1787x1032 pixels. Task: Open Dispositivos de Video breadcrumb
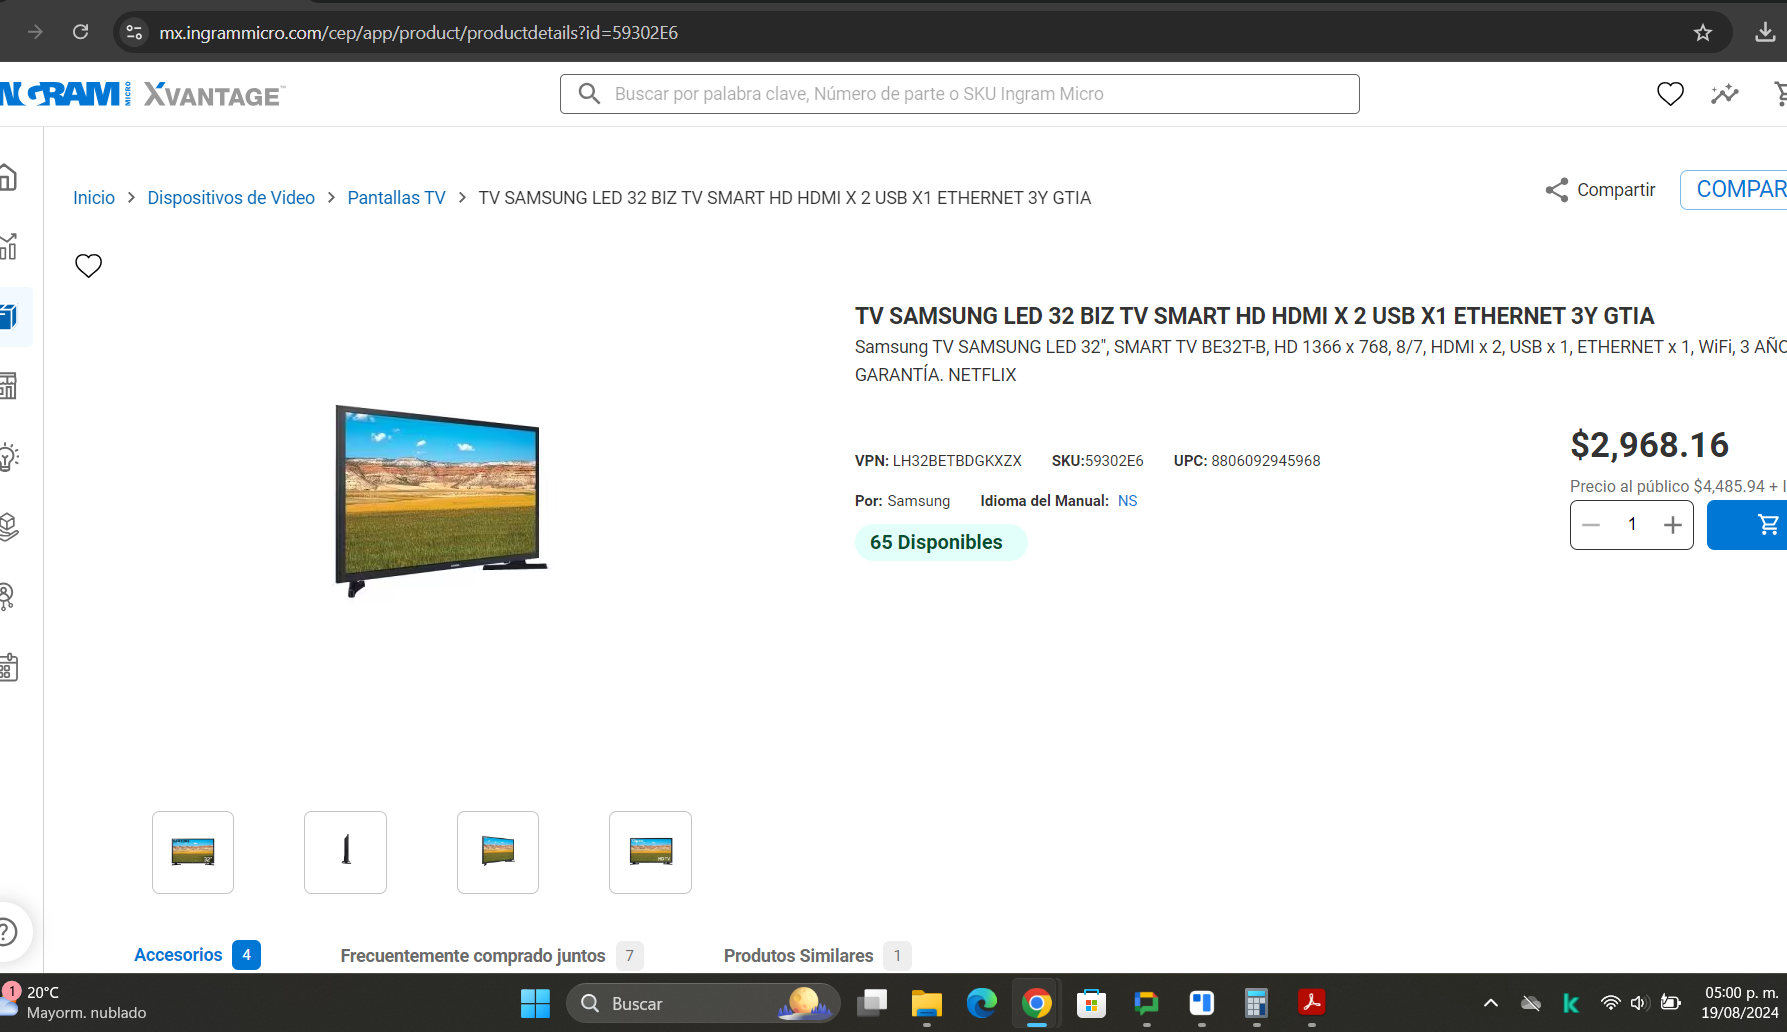pyautogui.click(x=231, y=198)
